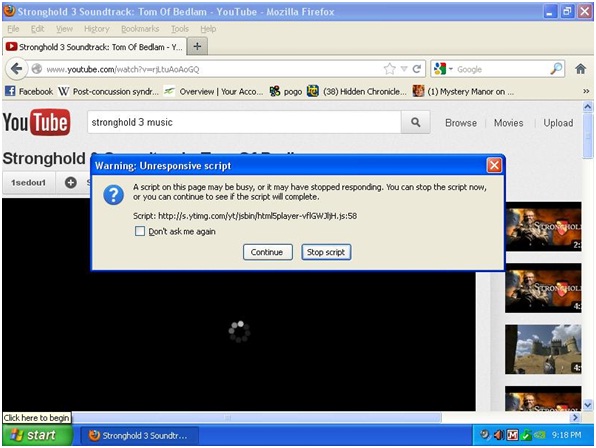Open Bookmarks menu

pyautogui.click(x=140, y=29)
